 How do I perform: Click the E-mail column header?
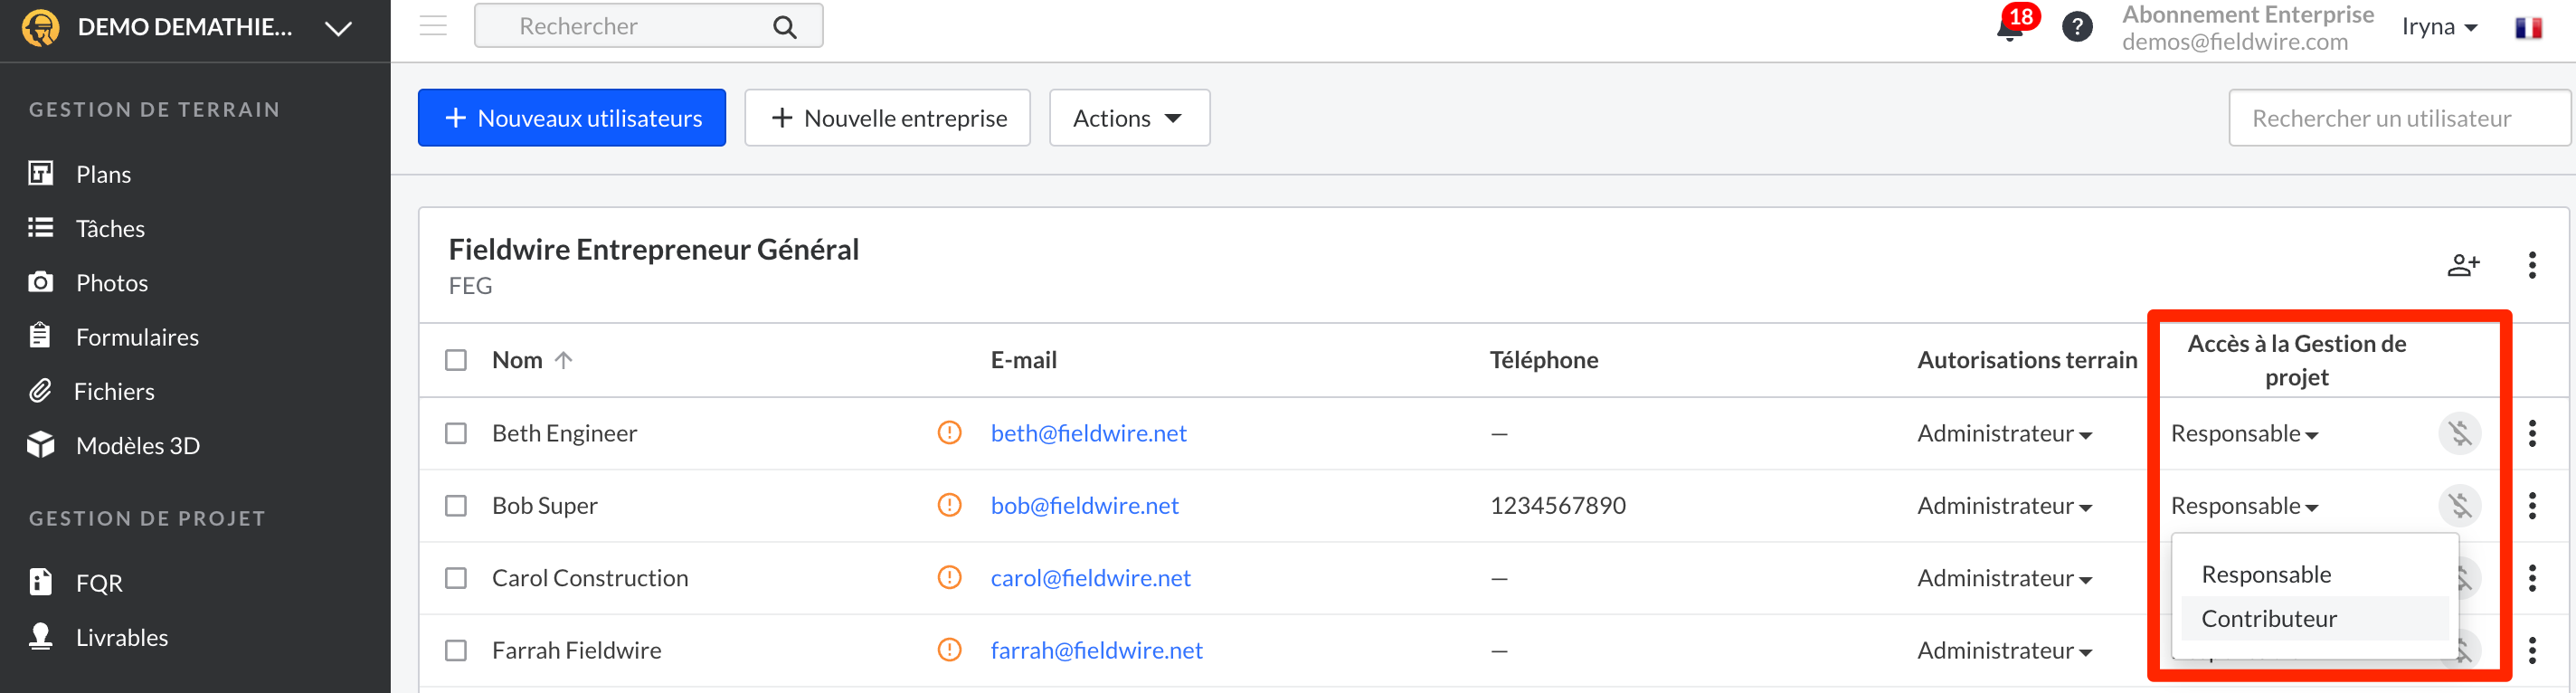pos(1023,360)
